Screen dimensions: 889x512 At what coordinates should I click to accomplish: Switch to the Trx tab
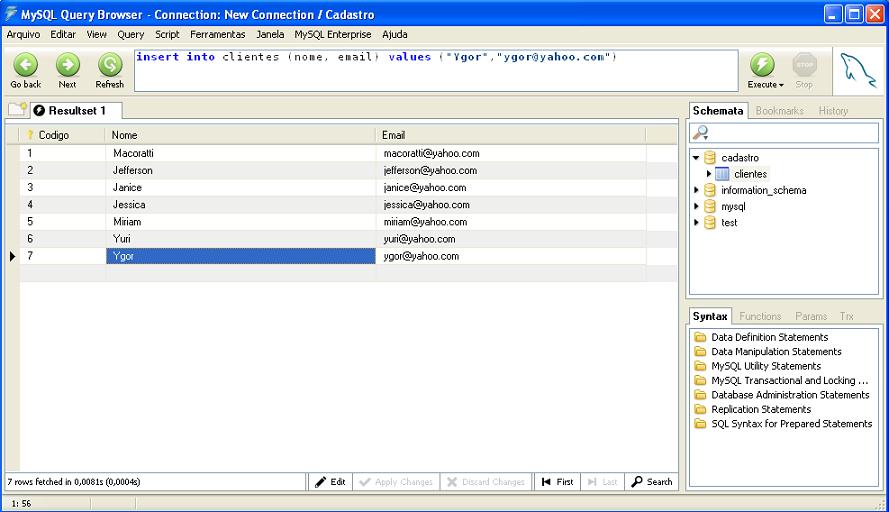coord(846,316)
